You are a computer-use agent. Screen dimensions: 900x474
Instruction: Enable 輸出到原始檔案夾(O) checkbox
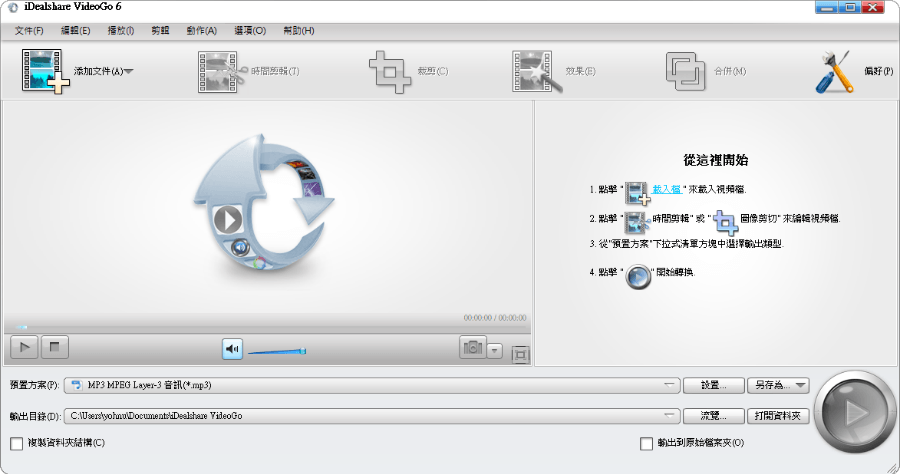[x=646, y=443]
